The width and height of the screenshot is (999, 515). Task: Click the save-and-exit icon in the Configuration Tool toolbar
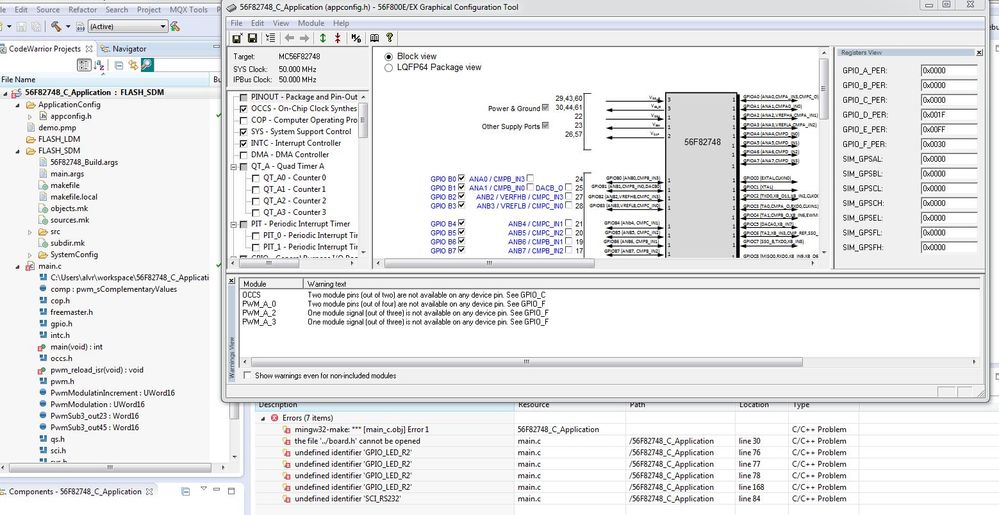[237, 38]
